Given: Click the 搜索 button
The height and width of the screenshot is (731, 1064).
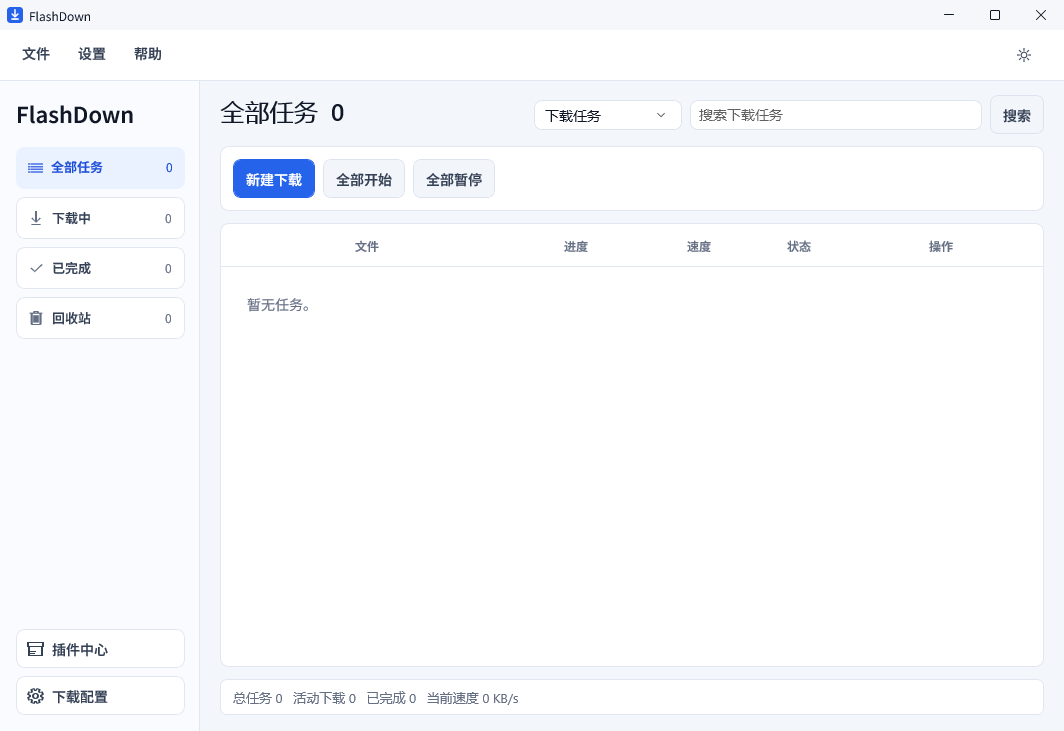Looking at the screenshot, I should coord(1016,115).
